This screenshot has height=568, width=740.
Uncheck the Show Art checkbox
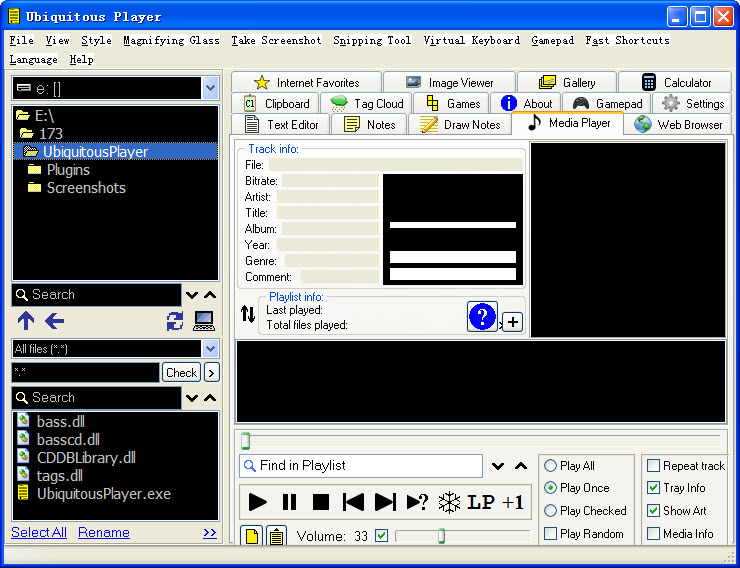click(x=653, y=511)
